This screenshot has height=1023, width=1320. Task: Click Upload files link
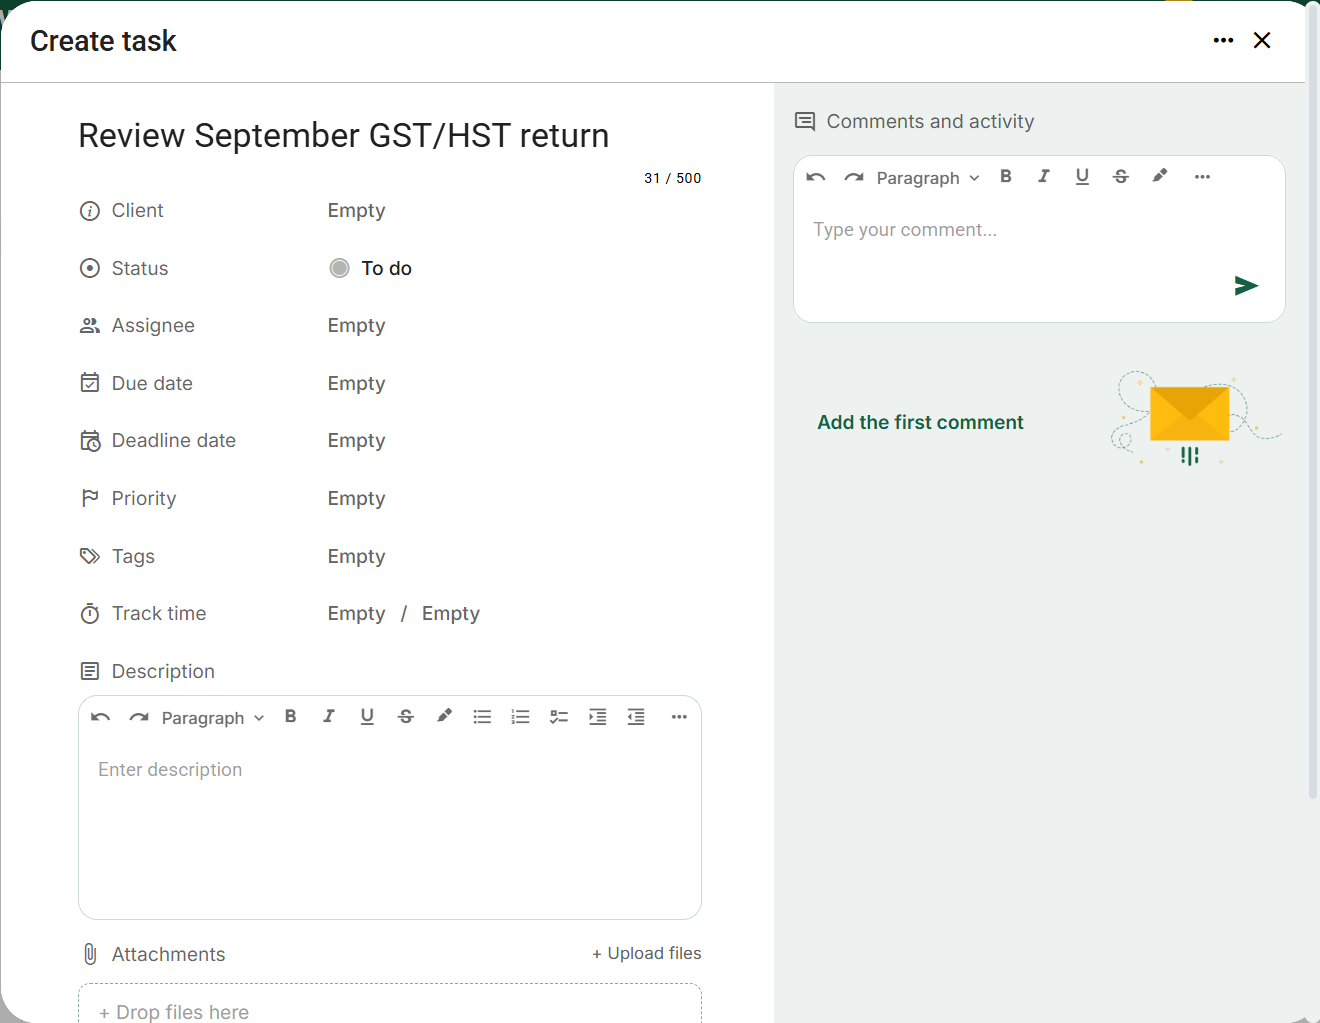(646, 953)
